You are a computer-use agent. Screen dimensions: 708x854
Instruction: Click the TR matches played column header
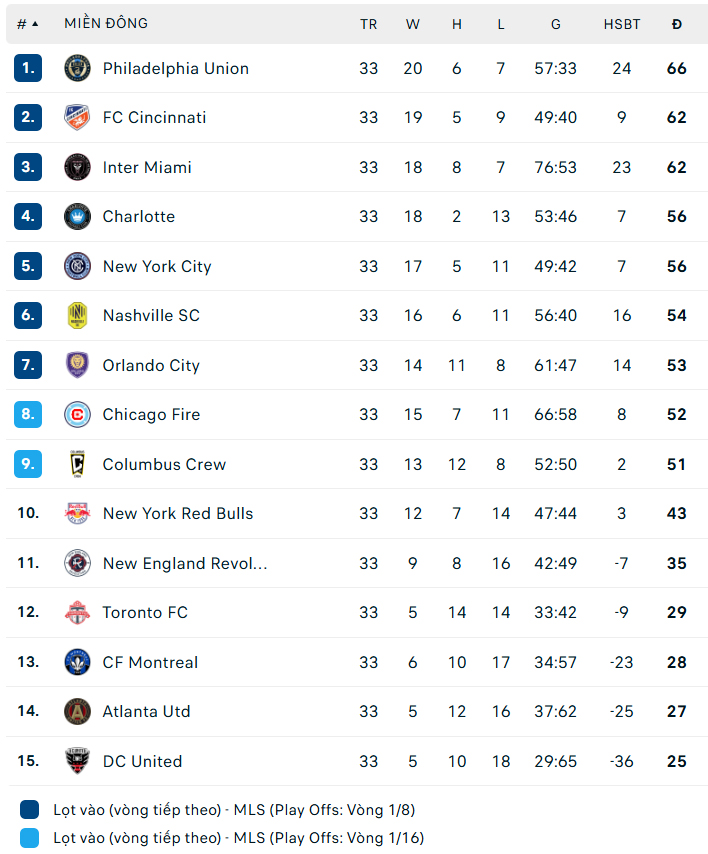pyautogui.click(x=369, y=24)
